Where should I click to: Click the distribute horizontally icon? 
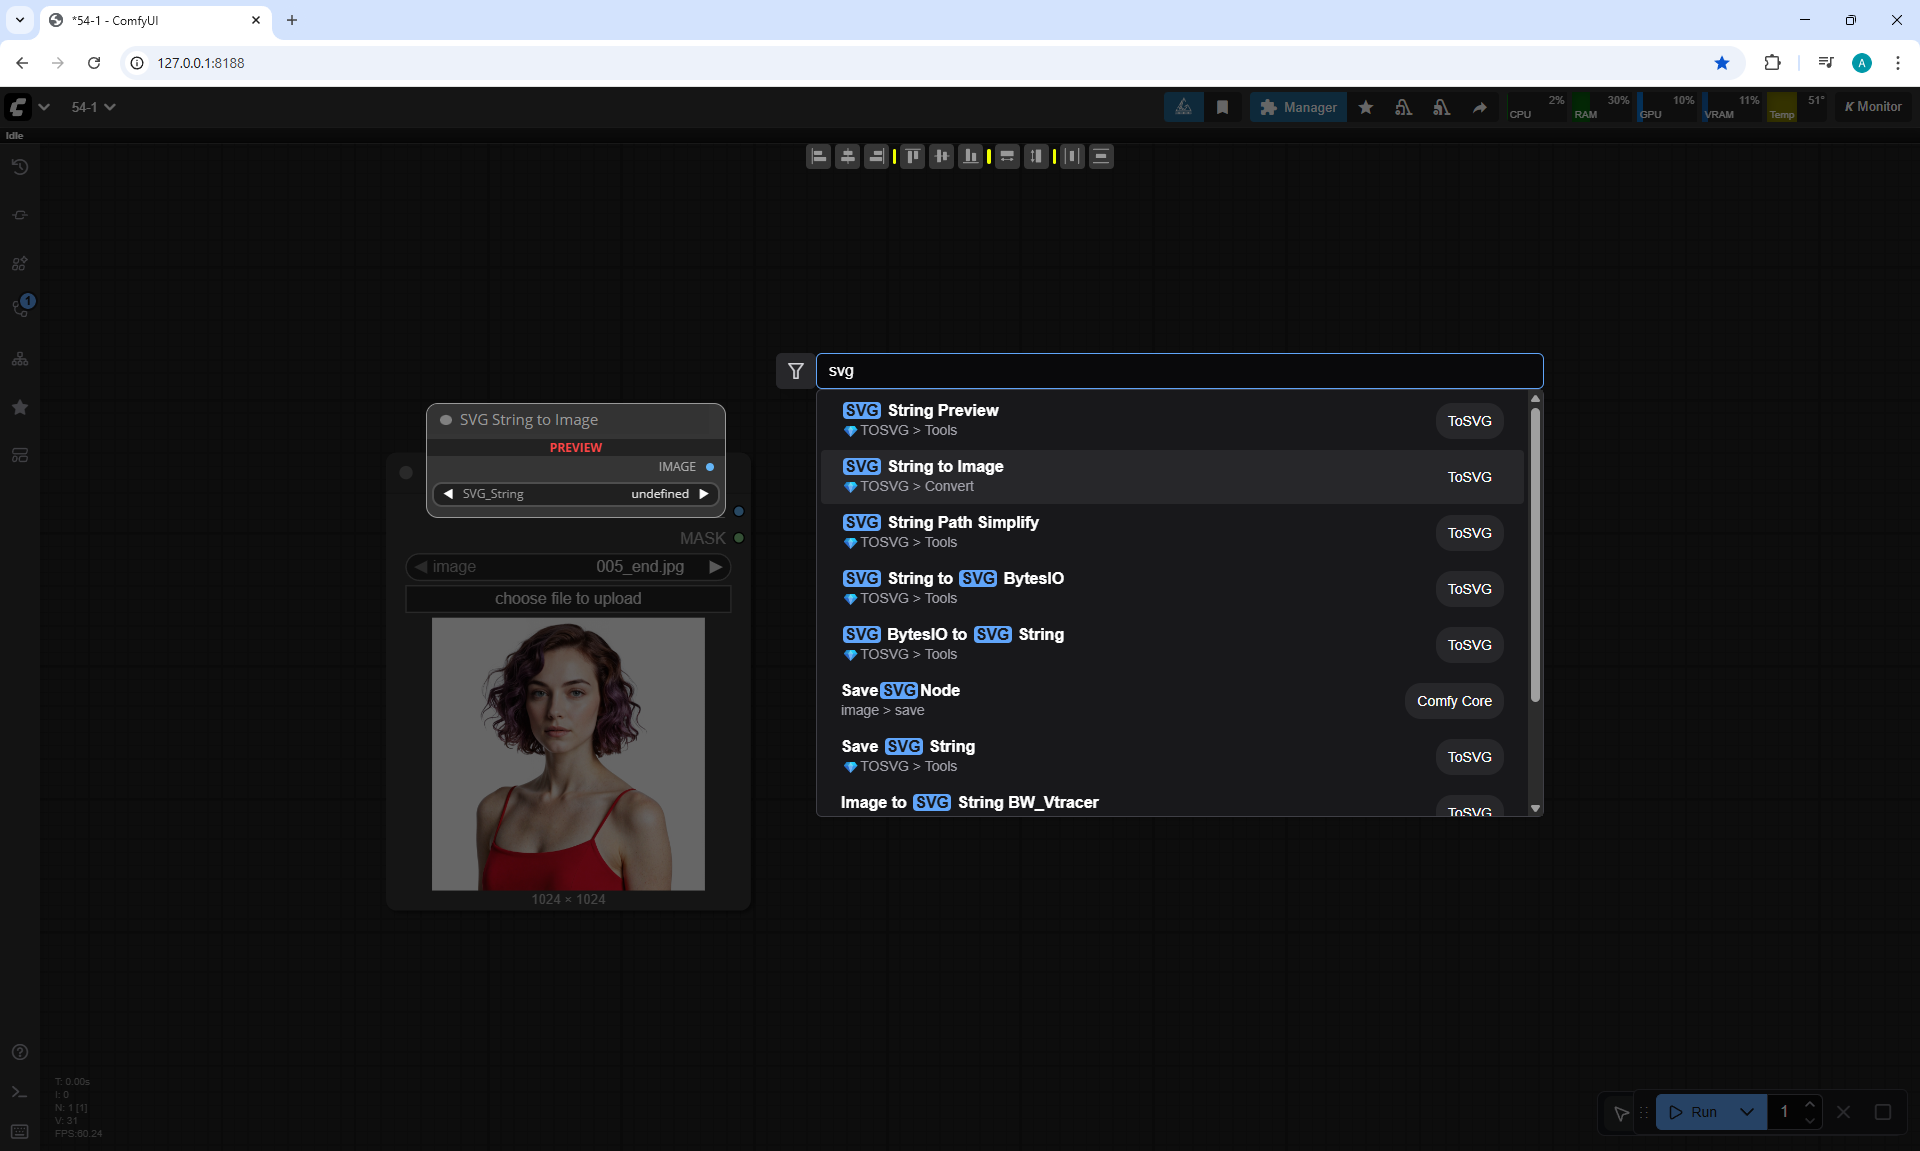(x=1072, y=156)
